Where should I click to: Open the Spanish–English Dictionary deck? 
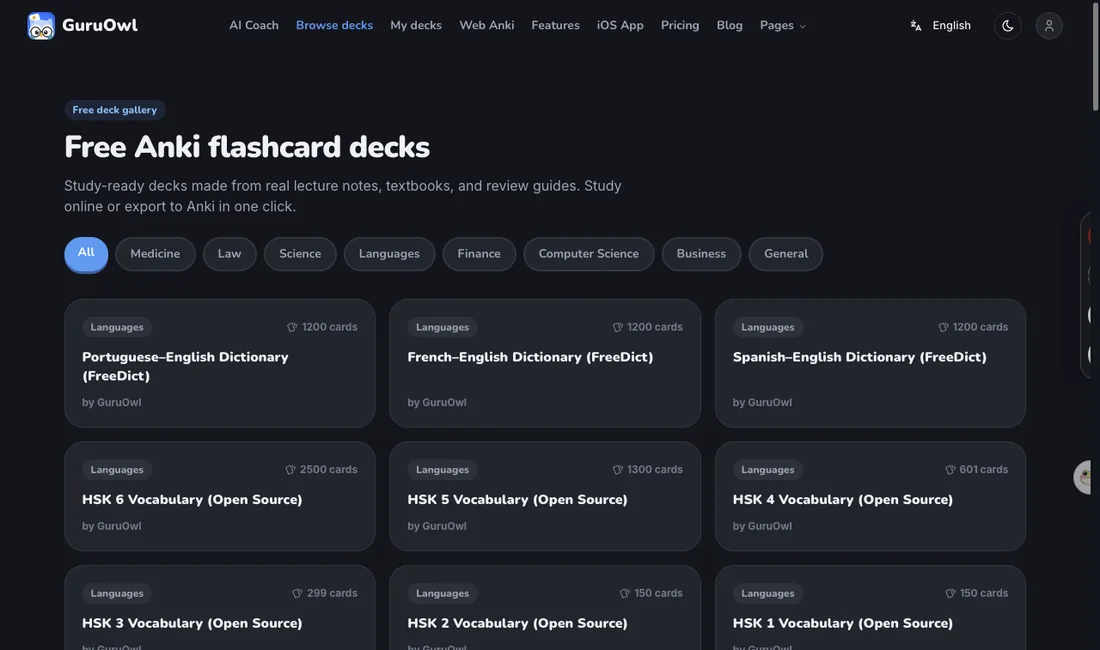pos(870,363)
